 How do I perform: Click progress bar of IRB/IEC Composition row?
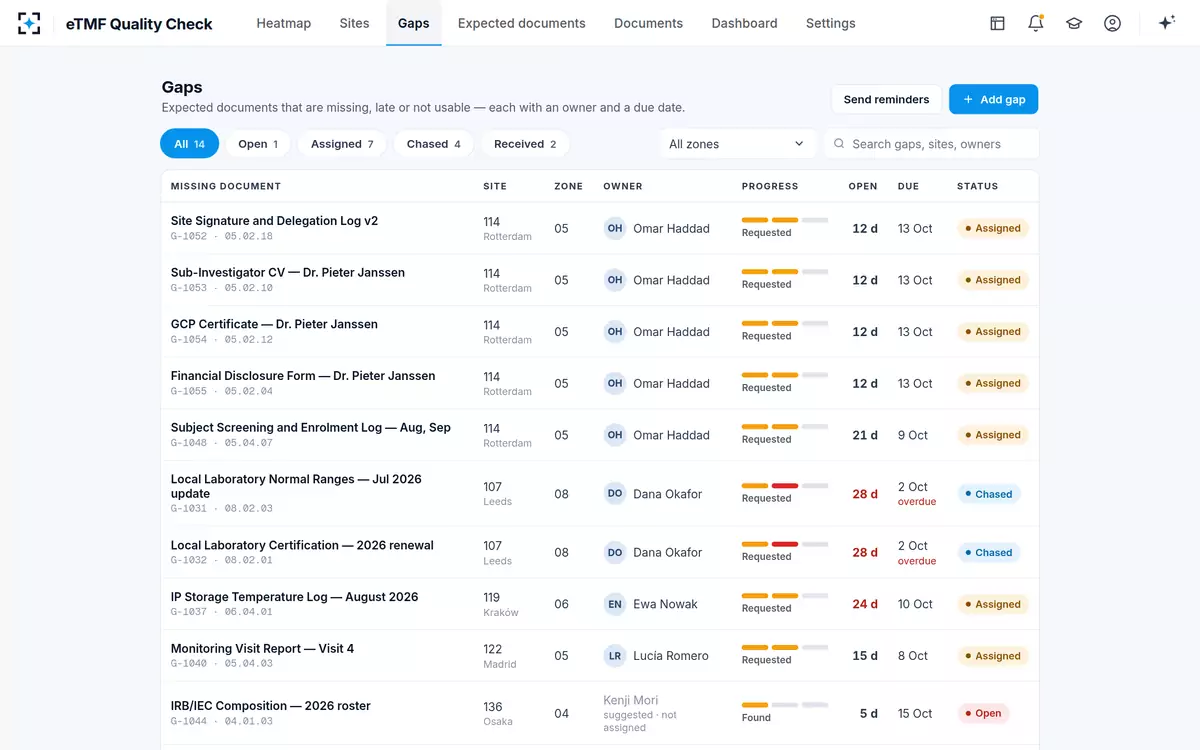click(x=785, y=705)
